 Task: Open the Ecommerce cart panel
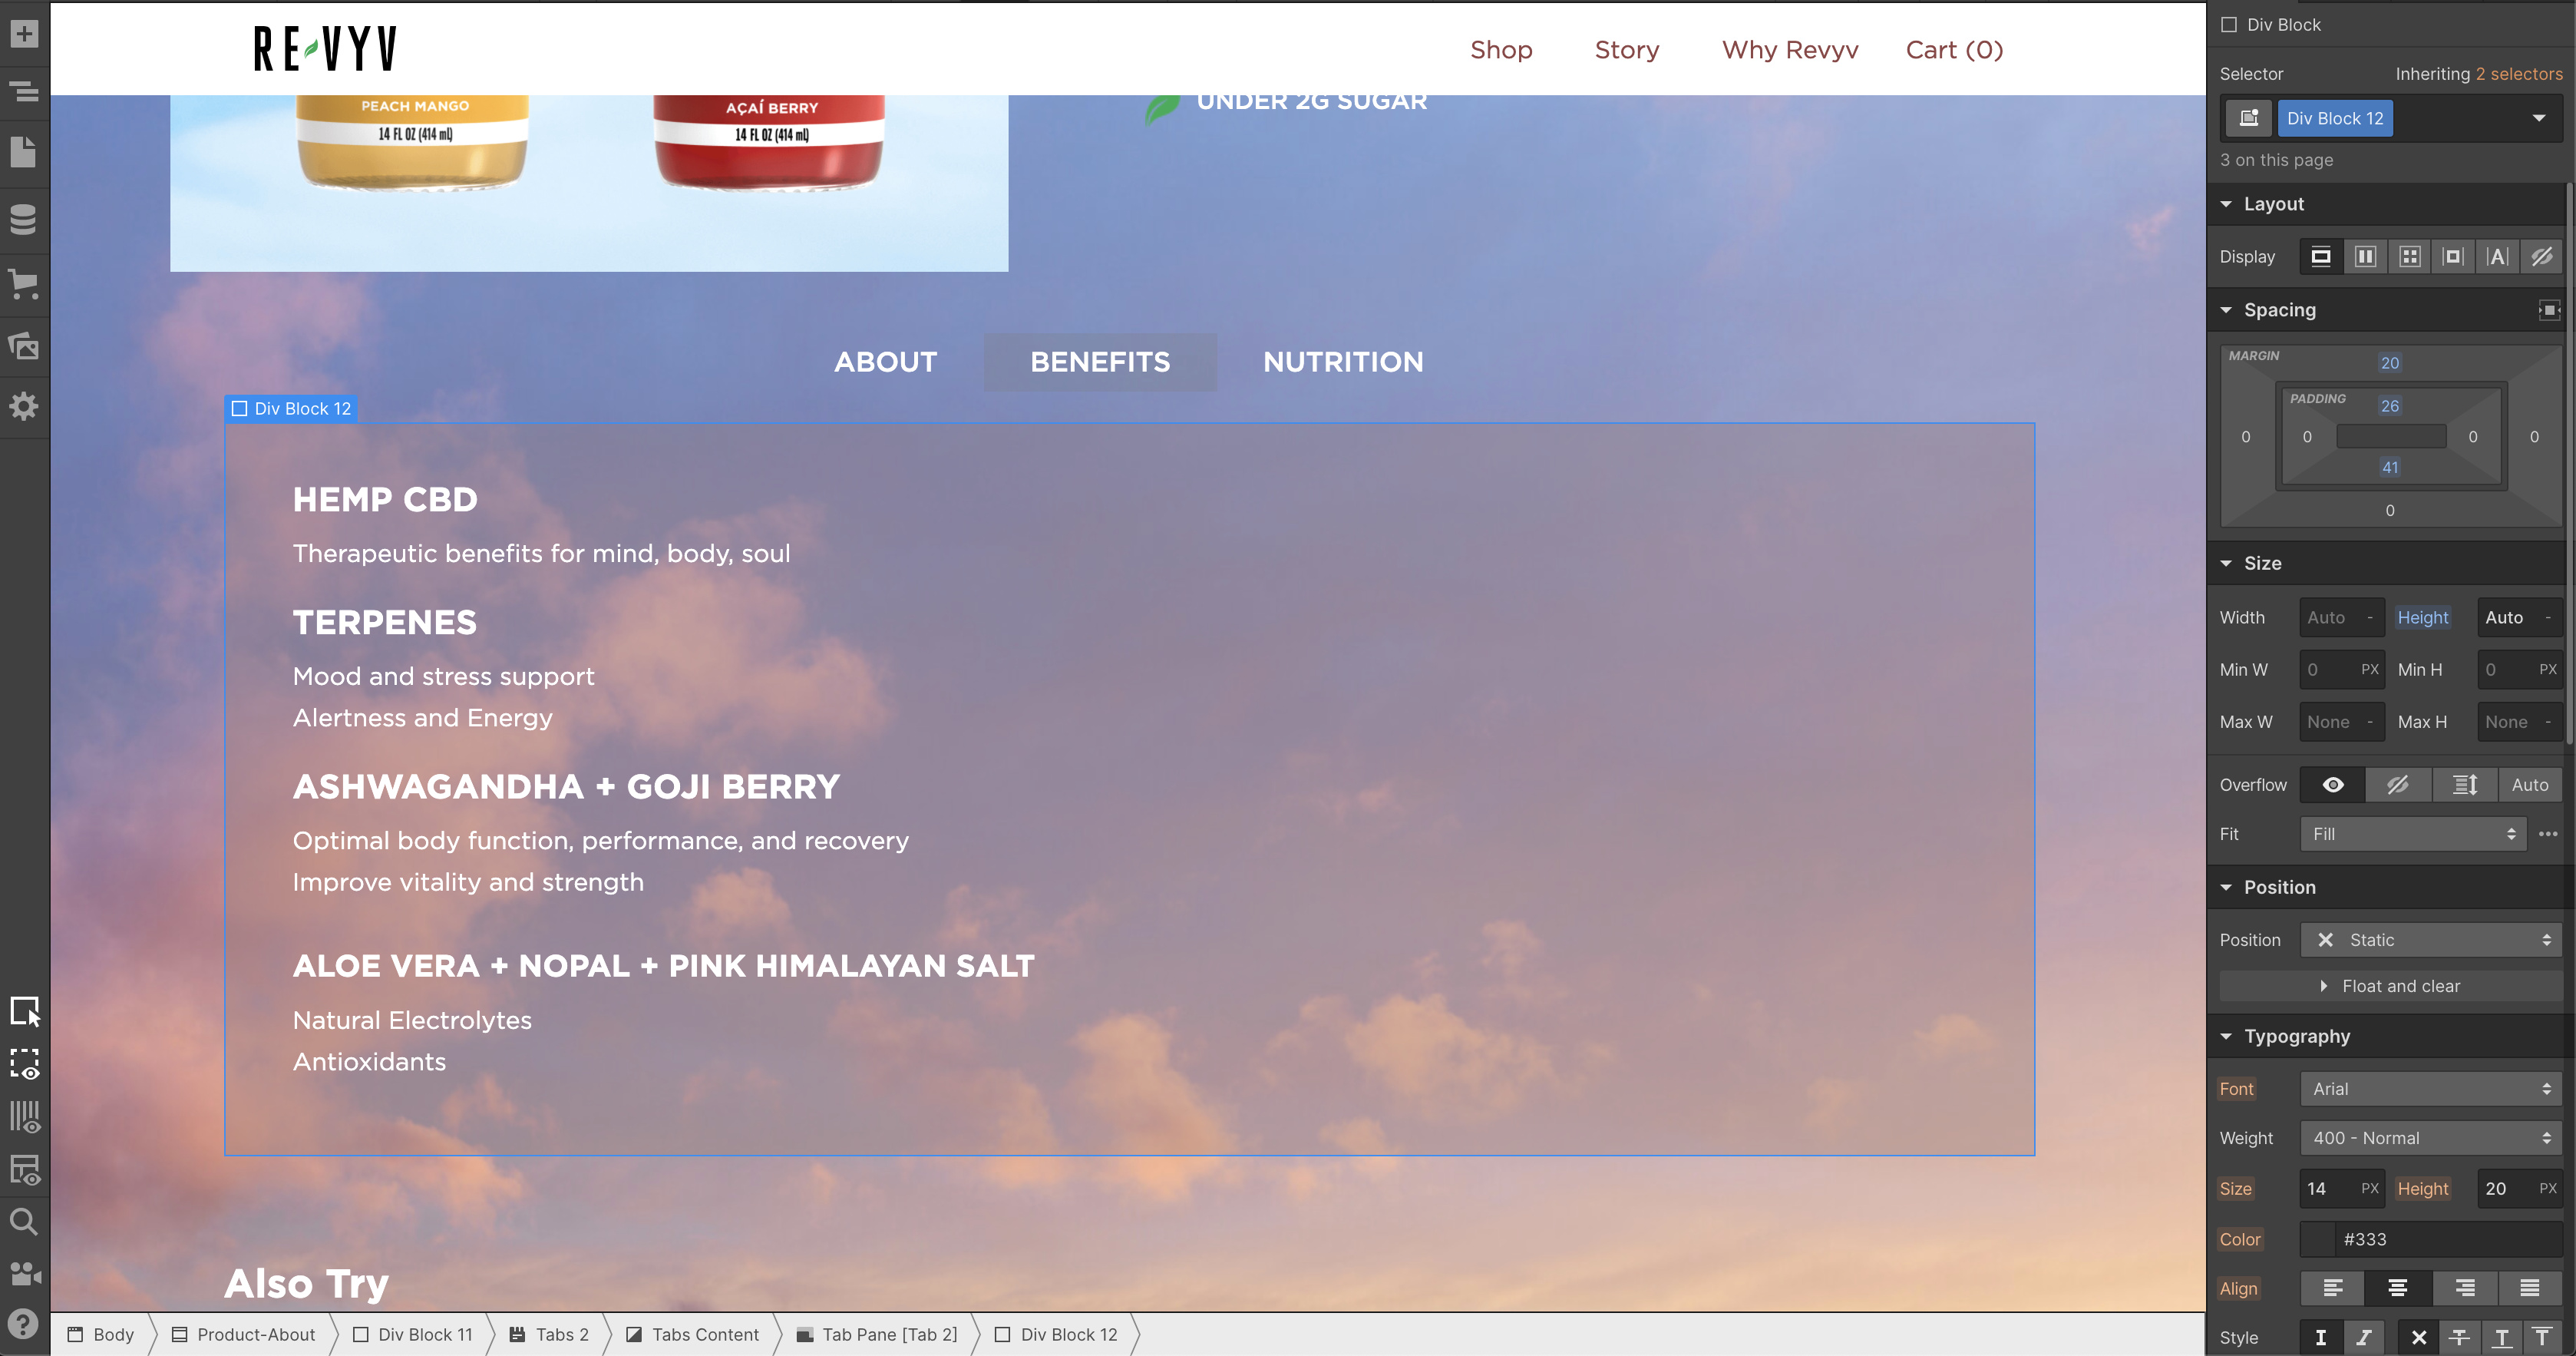pos(24,283)
